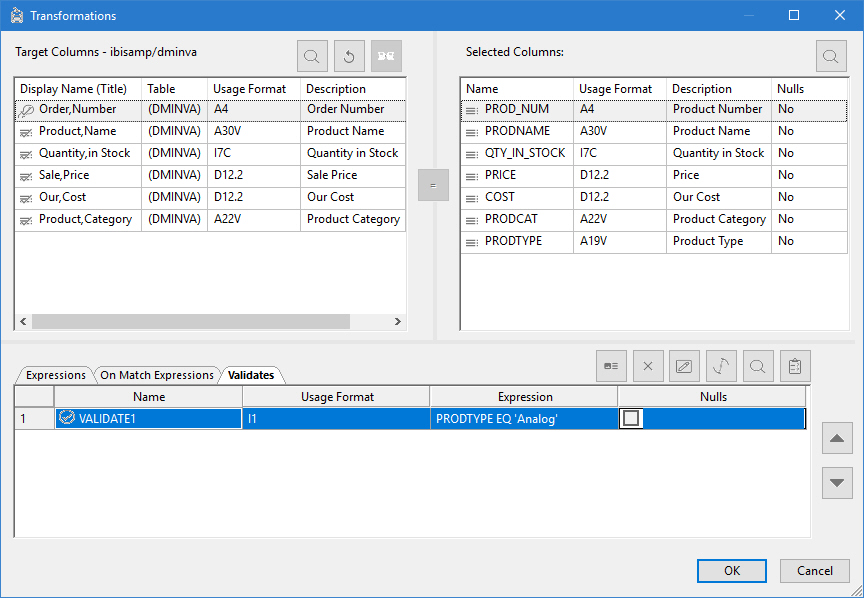864x598 pixels.
Task: Click the OK button
Action: point(732,571)
